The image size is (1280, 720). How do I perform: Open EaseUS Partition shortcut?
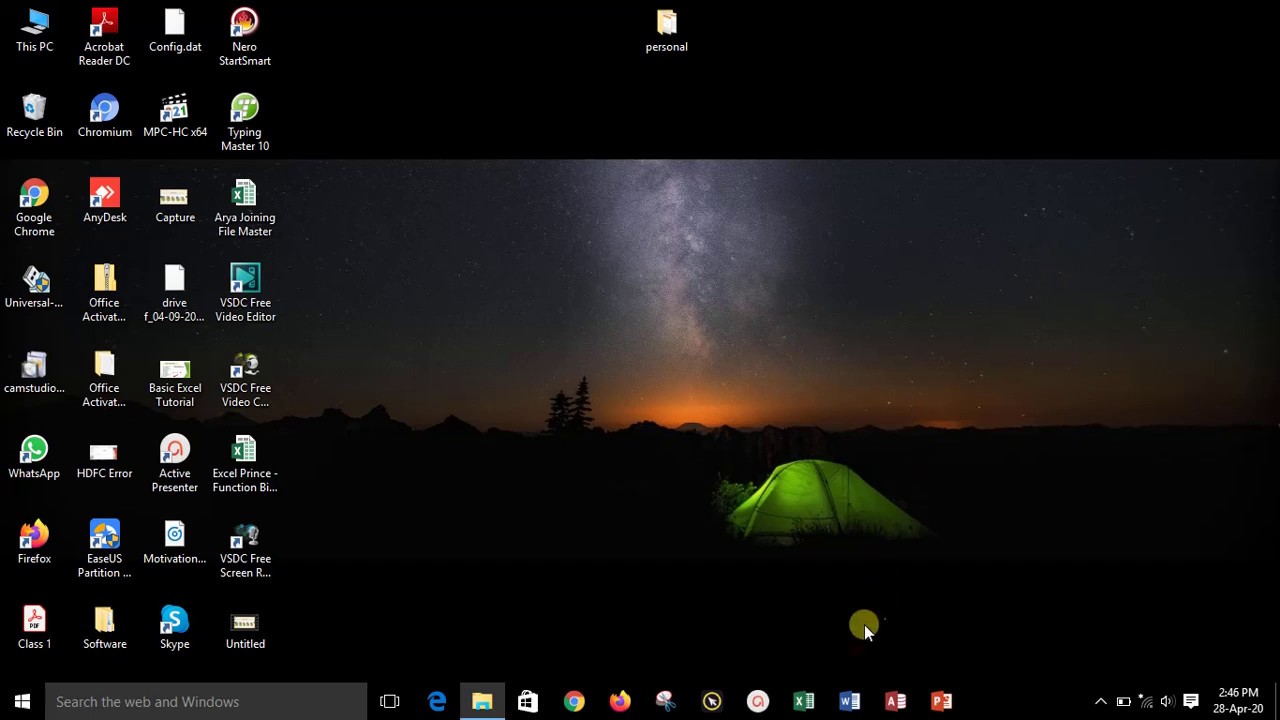pyautogui.click(x=104, y=550)
